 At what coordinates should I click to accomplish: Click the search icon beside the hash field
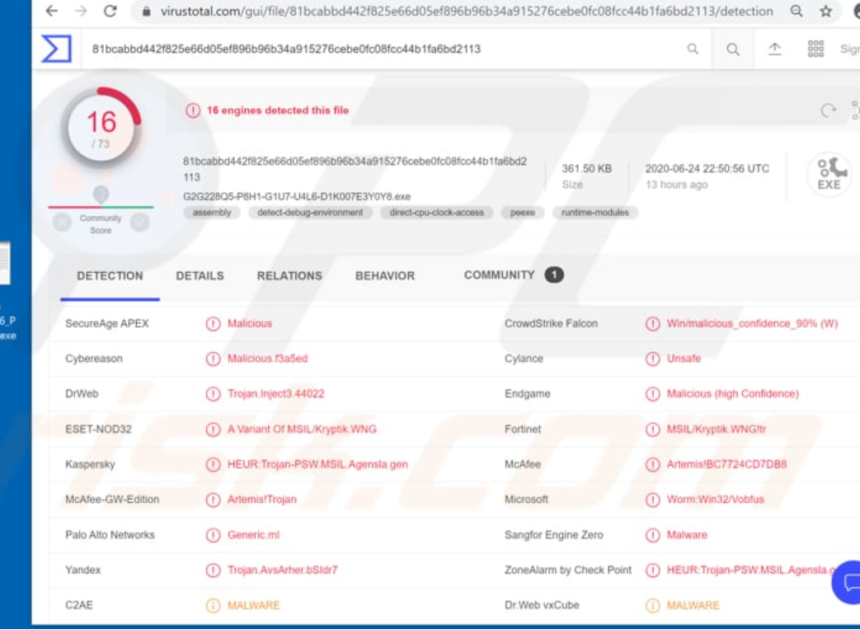[x=694, y=48]
